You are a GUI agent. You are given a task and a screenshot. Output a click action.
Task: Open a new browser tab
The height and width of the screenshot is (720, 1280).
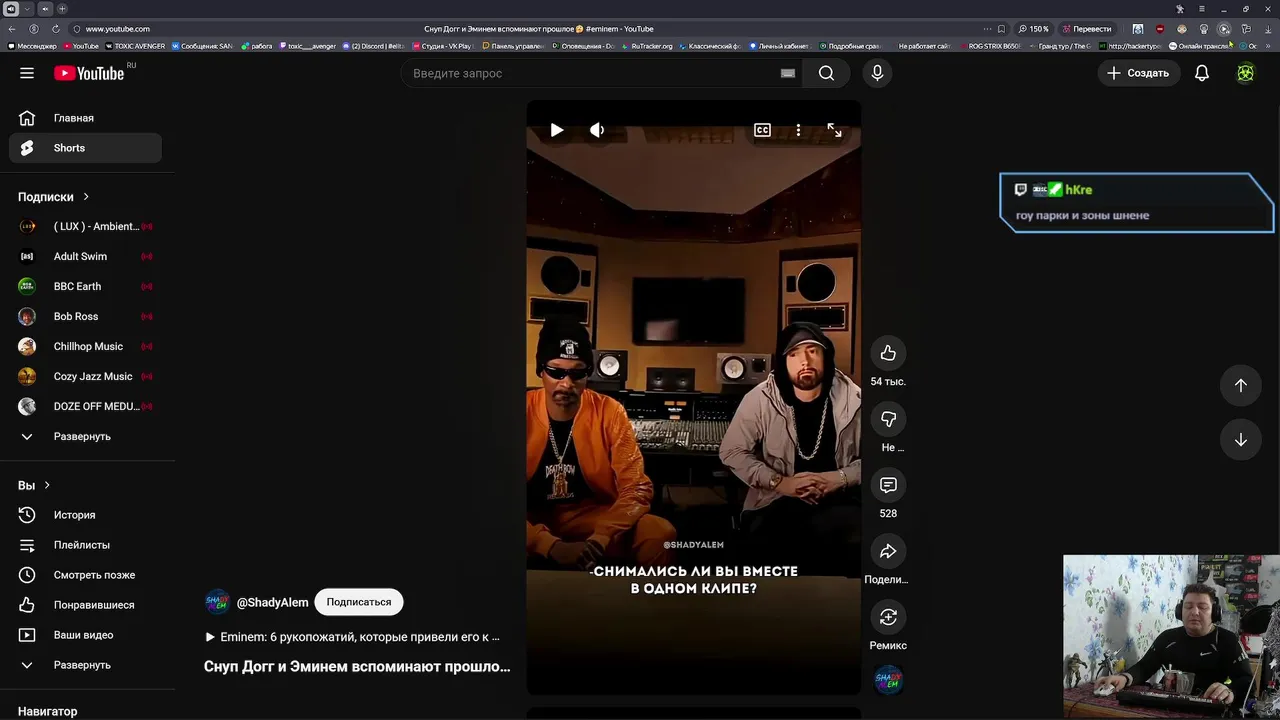point(62,9)
